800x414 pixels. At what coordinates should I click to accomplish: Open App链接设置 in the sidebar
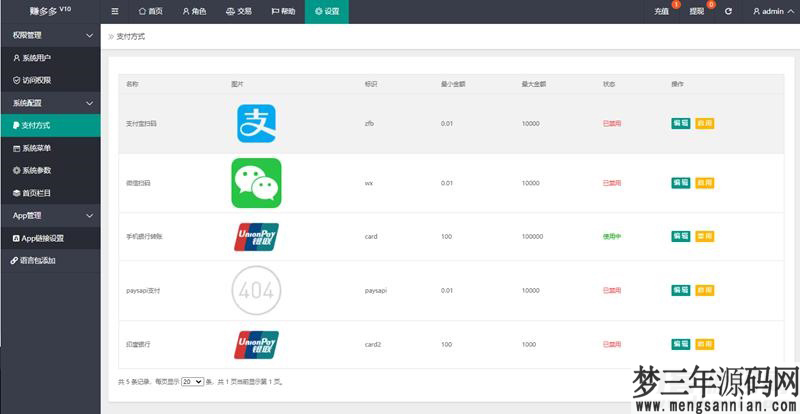click(51, 238)
